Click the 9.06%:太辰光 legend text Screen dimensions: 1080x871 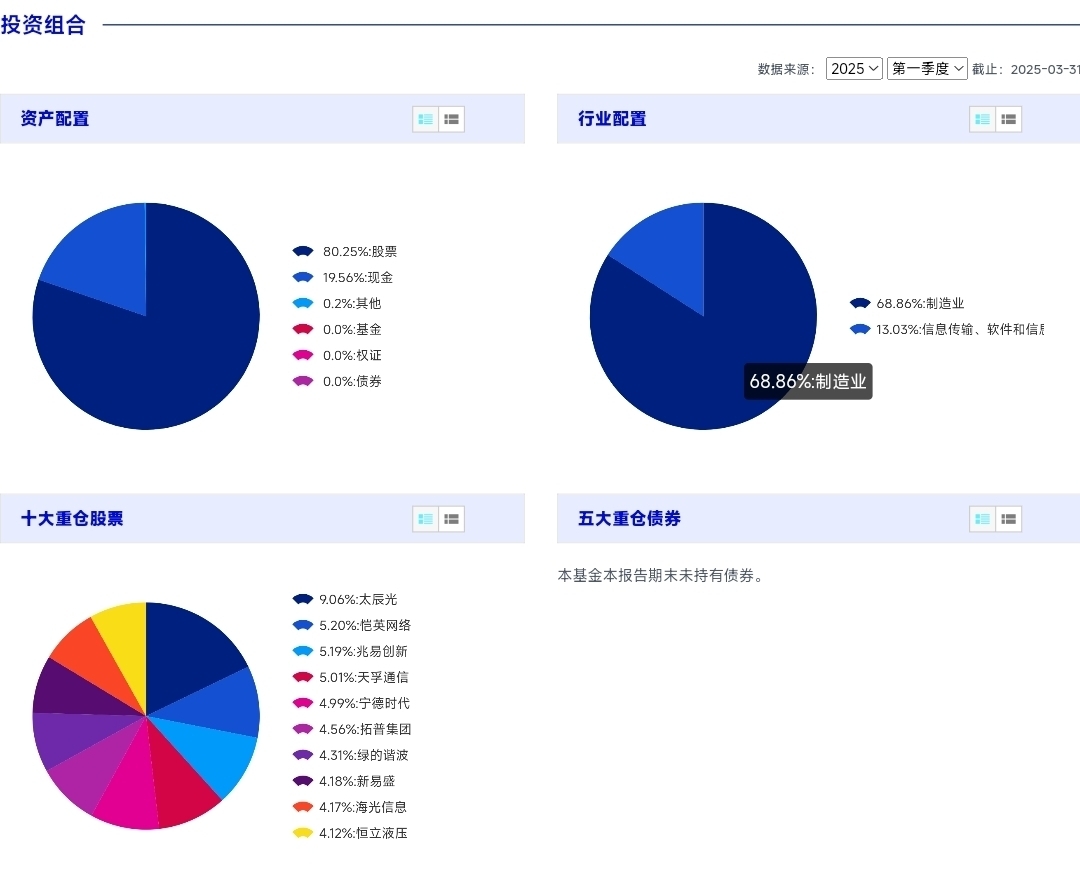(358, 600)
